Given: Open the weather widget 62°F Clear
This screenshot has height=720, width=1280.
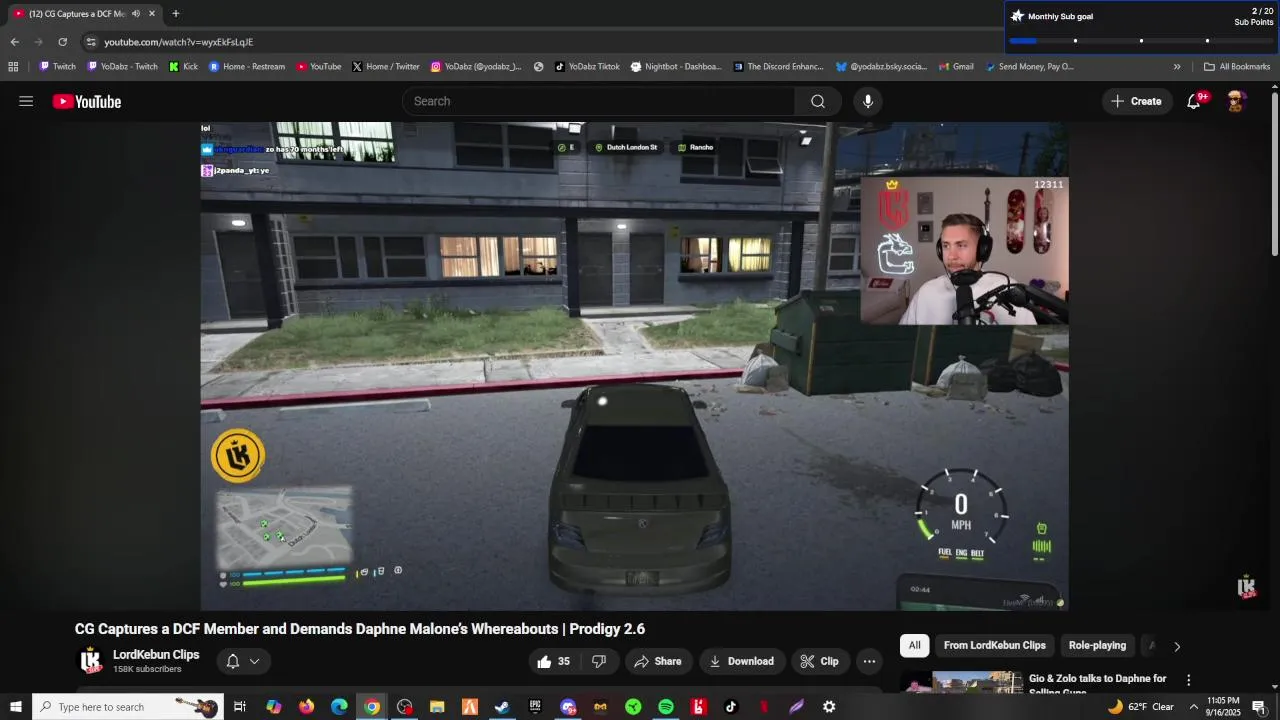Looking at the screenshot, I should point(1140,707).
